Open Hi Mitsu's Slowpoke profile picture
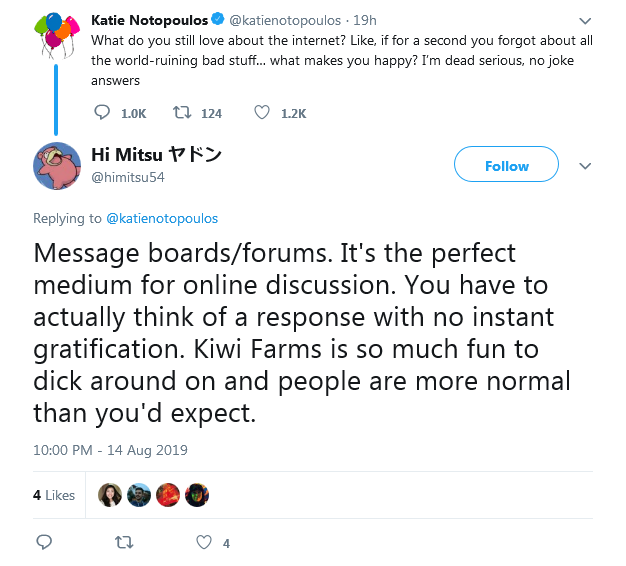Screen dimensions: 626x566 (x=57, y=166)
